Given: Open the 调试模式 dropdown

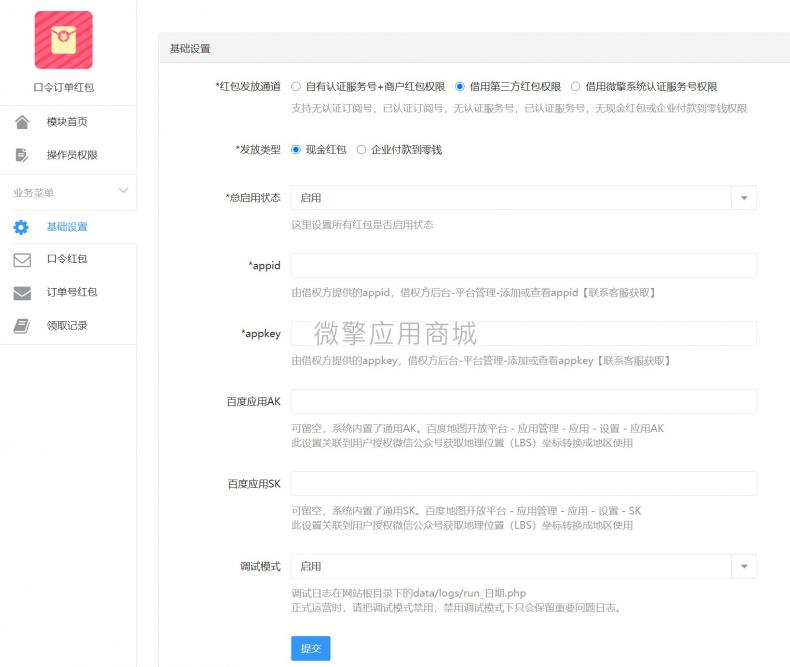Looking at the screenshot, I should [x=523, y=567].
